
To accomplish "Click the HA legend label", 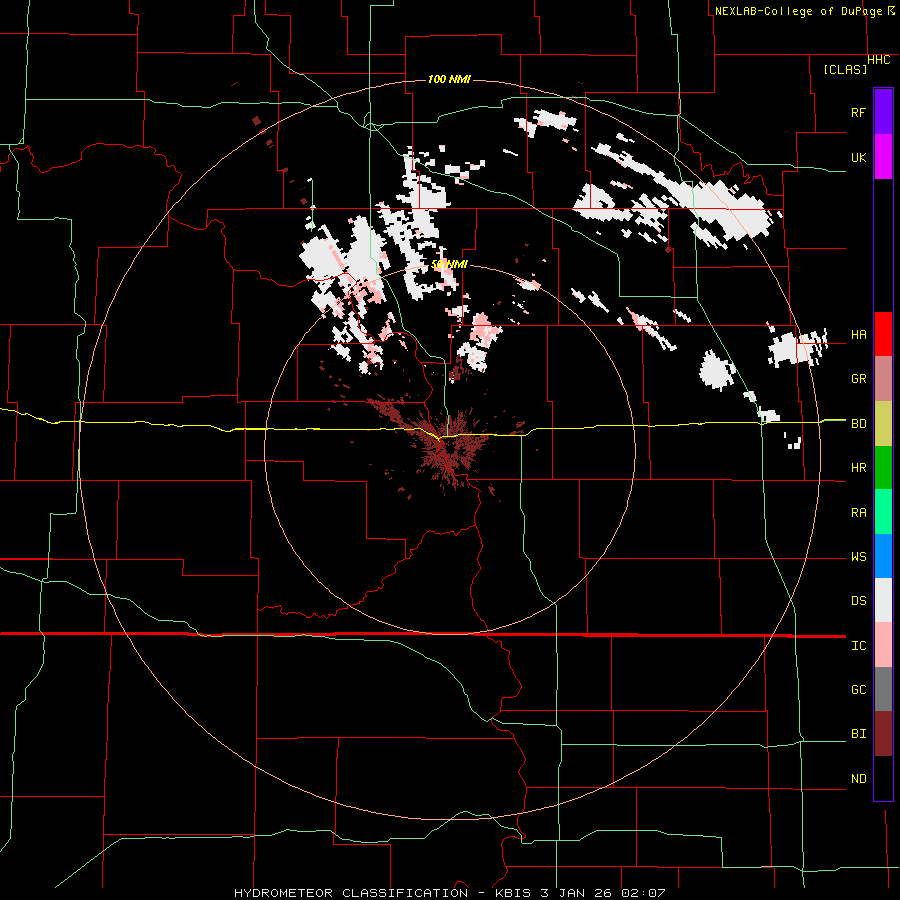I will tap(859, 335).
